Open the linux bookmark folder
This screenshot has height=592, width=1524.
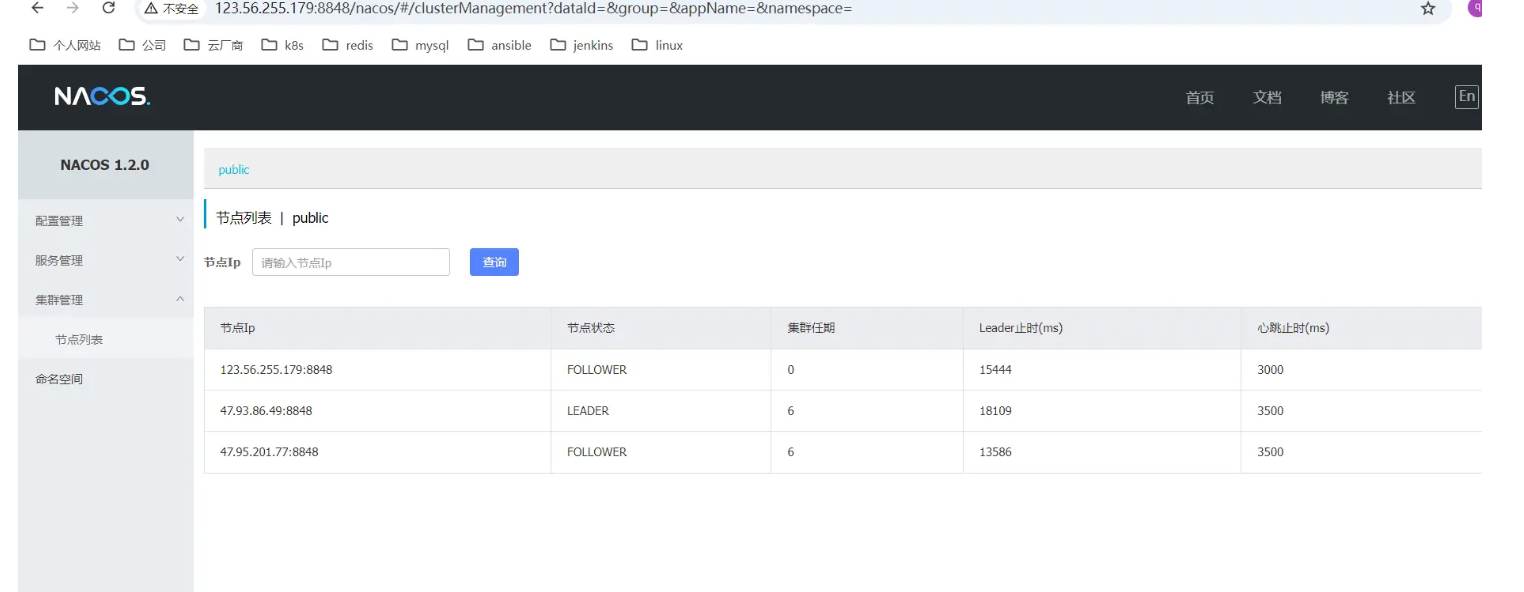tap(658, 45)
